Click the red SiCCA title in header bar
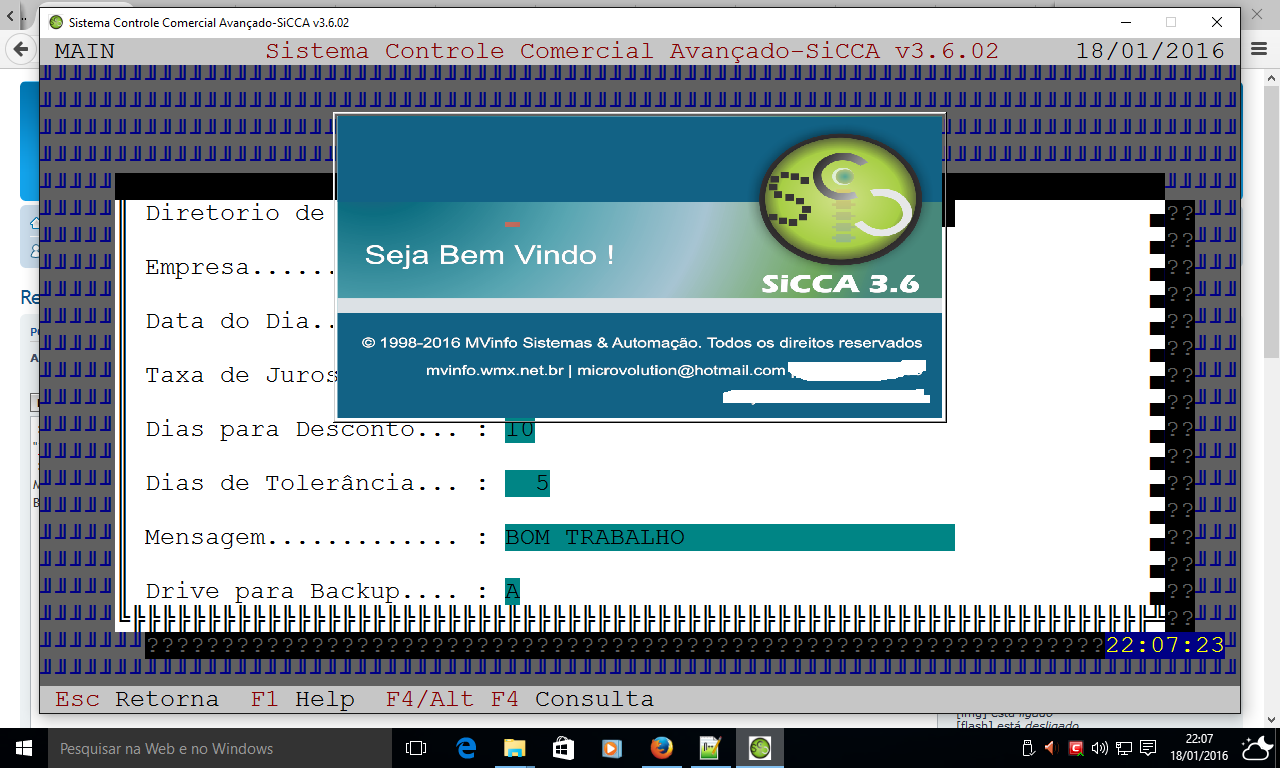This screenshot has height=768, width=1280. pos(632,51)
